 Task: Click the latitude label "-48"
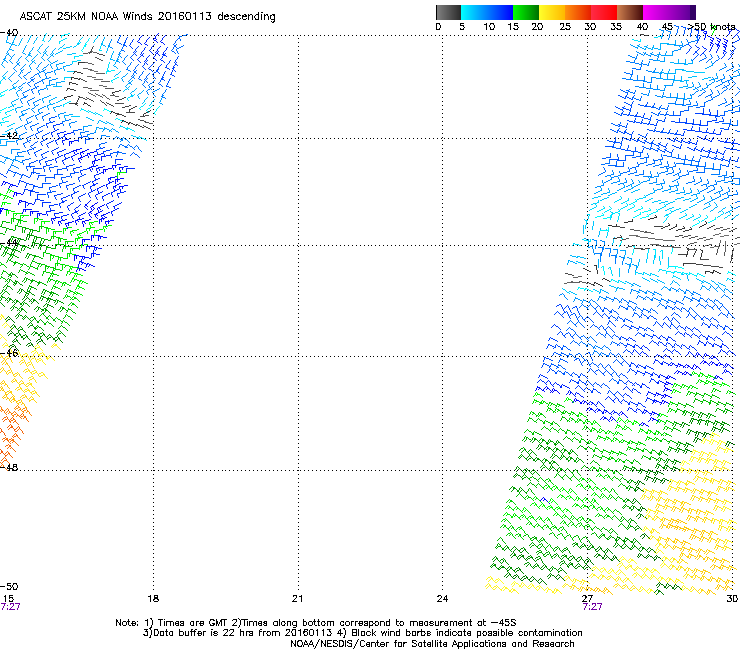coord(9,467)
